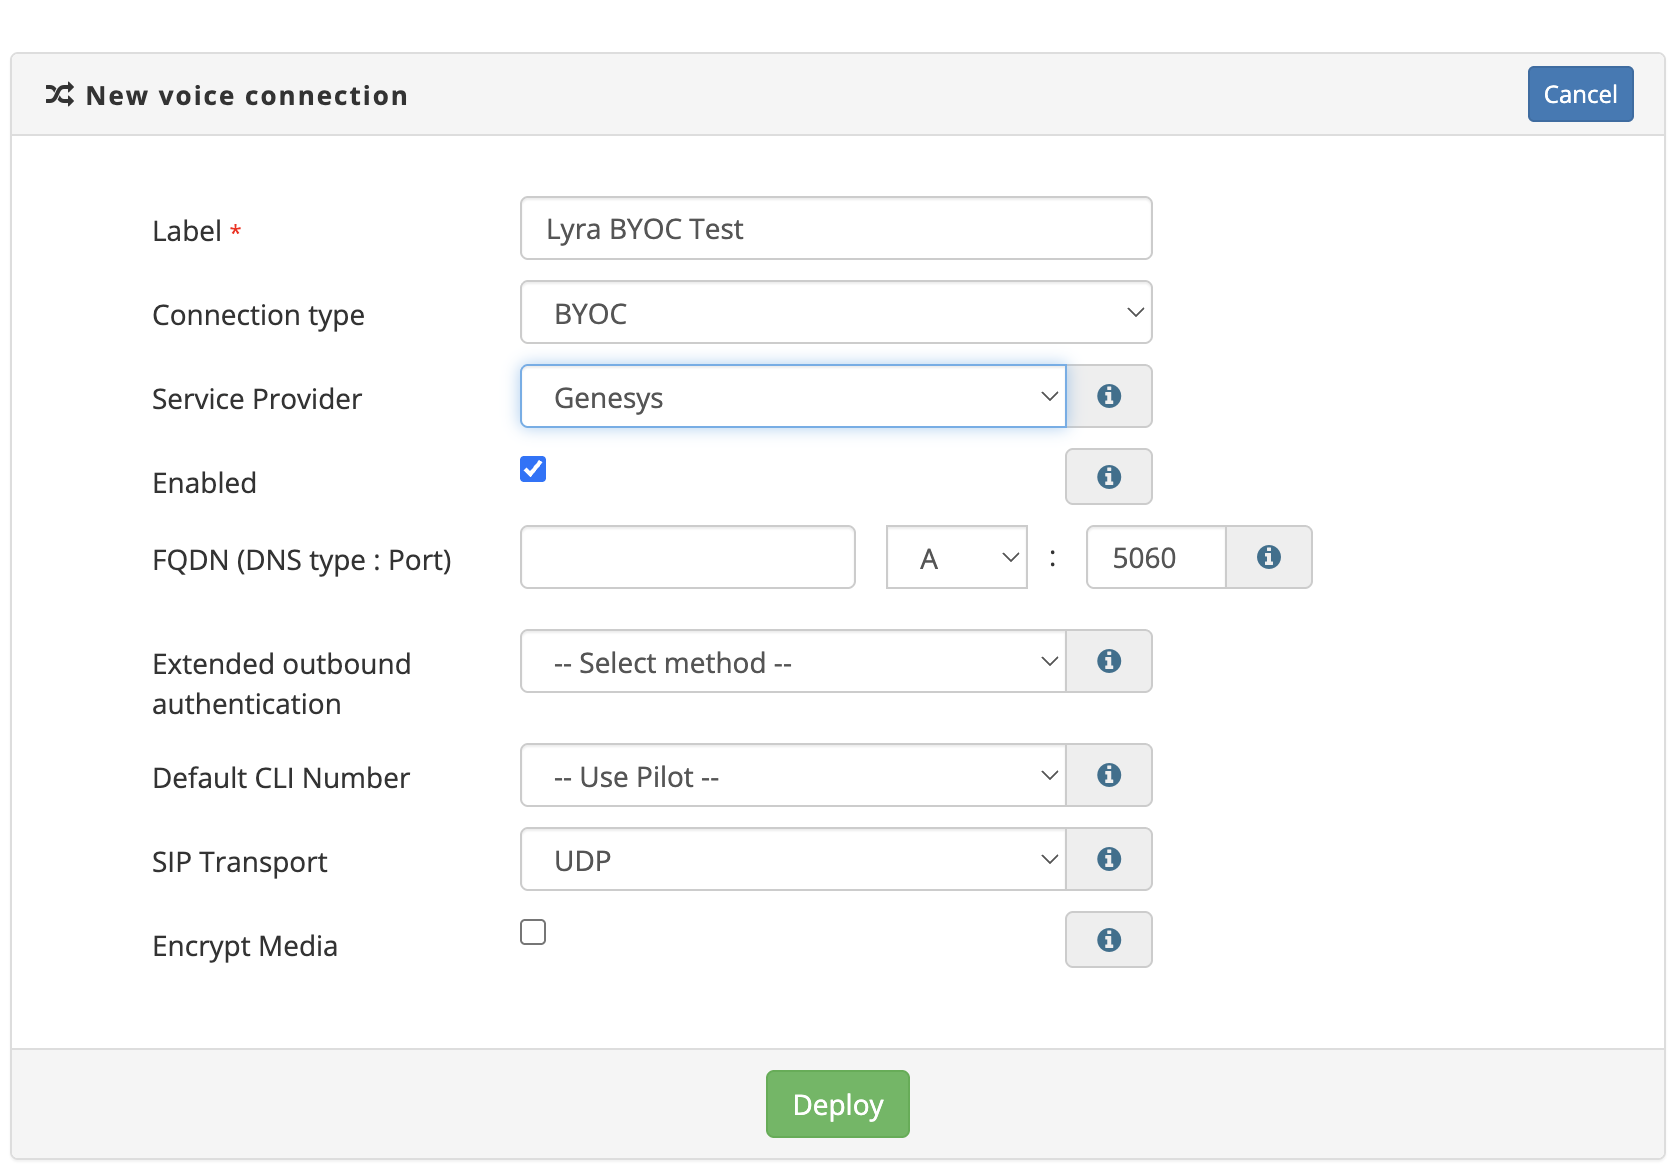Viewport: 1678px width, 1172px height.
Task: Click the info icon for Enabled
Action: (x=1108, y=477)
